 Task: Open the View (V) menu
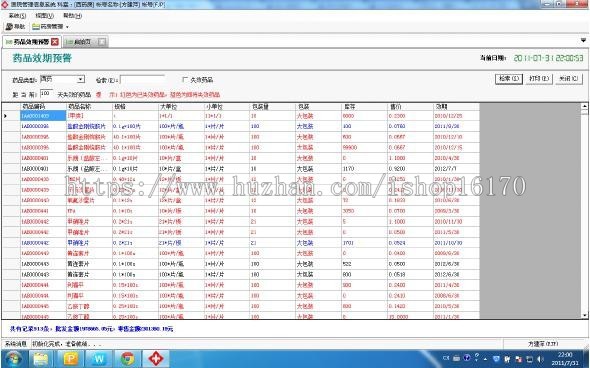[44, 16]
